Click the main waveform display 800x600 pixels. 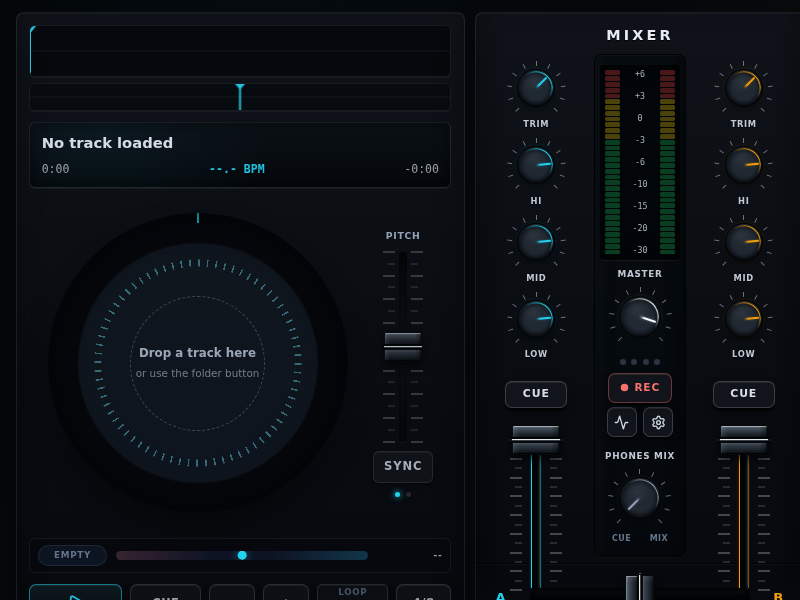pyautogui.click(x=240, y=51)
